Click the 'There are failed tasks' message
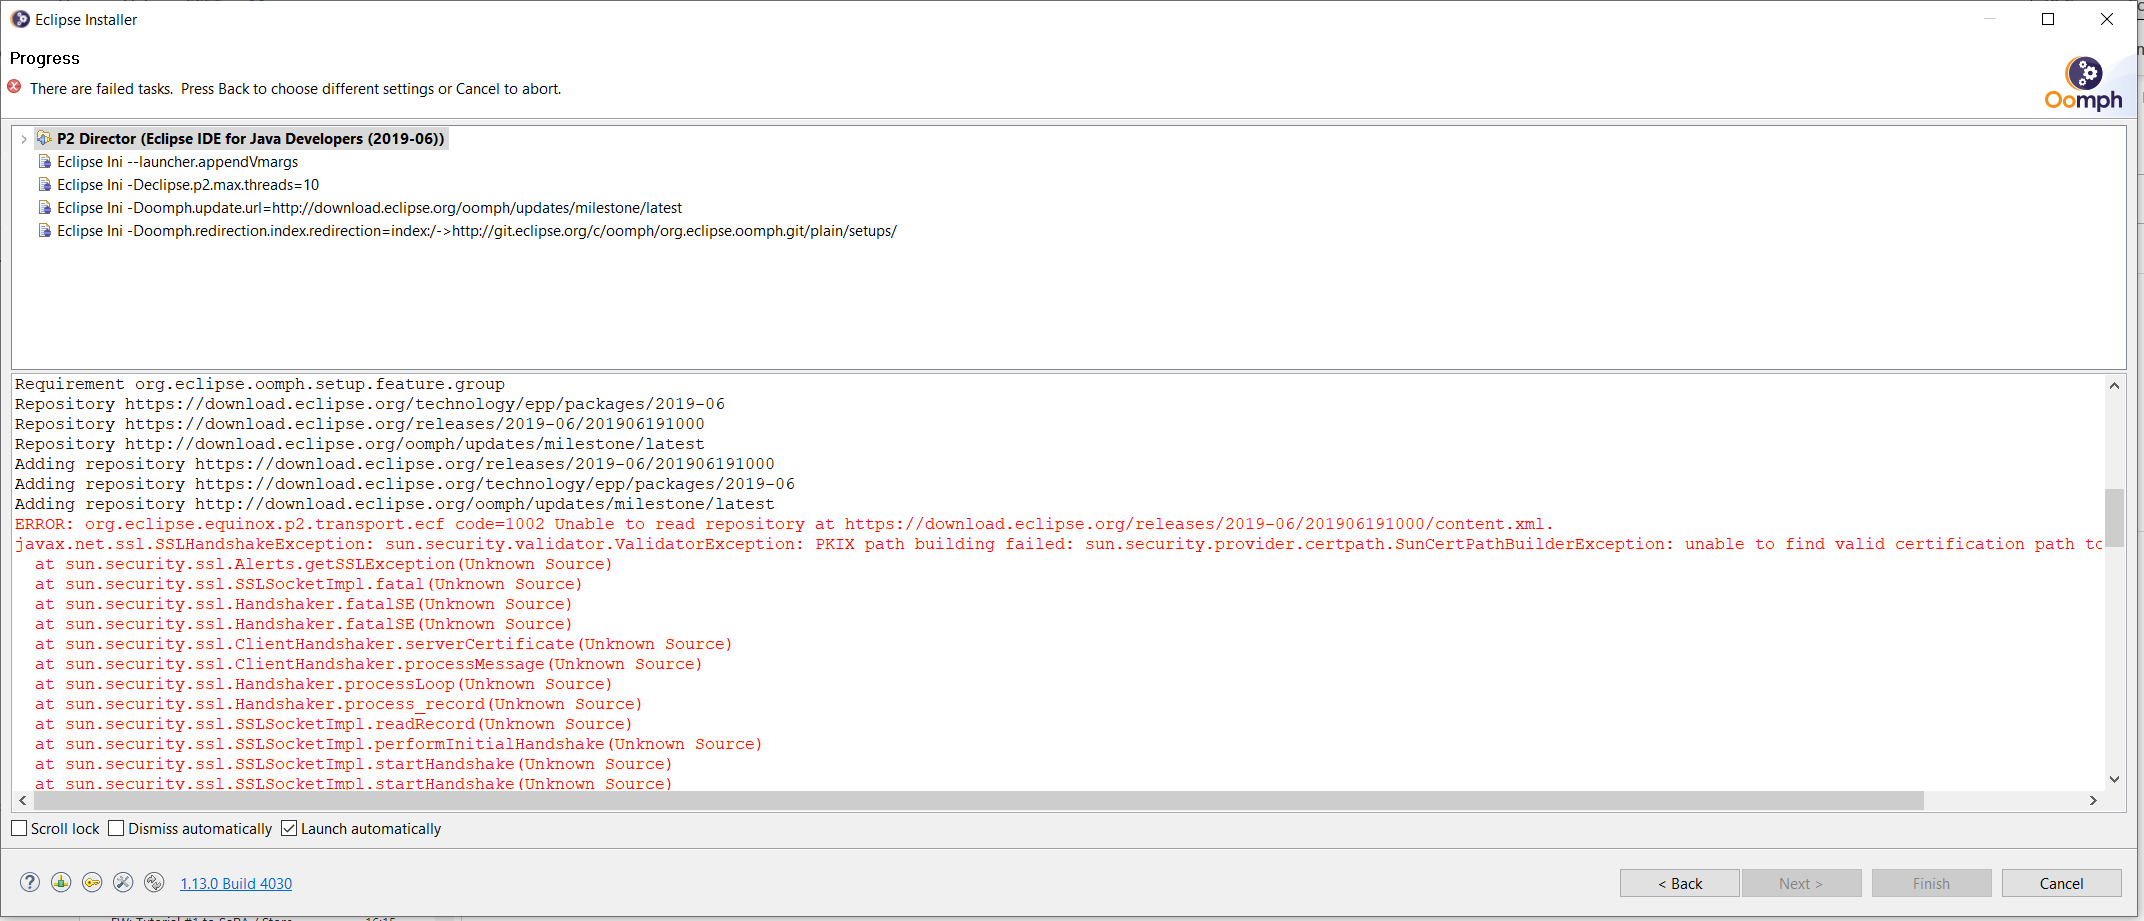This screenshot has width=2144, height=921. 296,89
